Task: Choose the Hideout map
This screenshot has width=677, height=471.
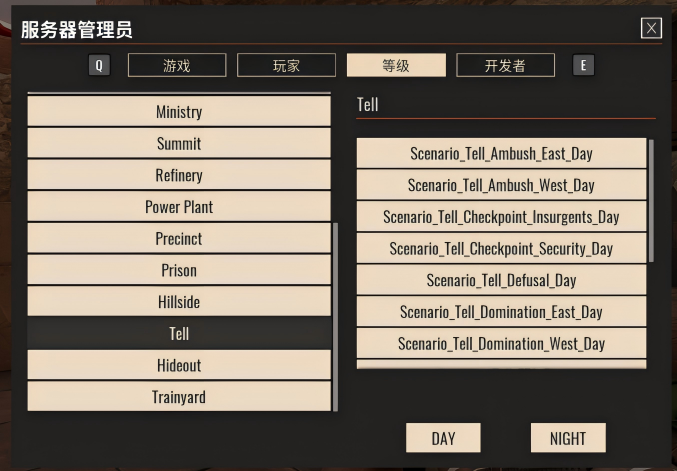Action: (179, 365)
